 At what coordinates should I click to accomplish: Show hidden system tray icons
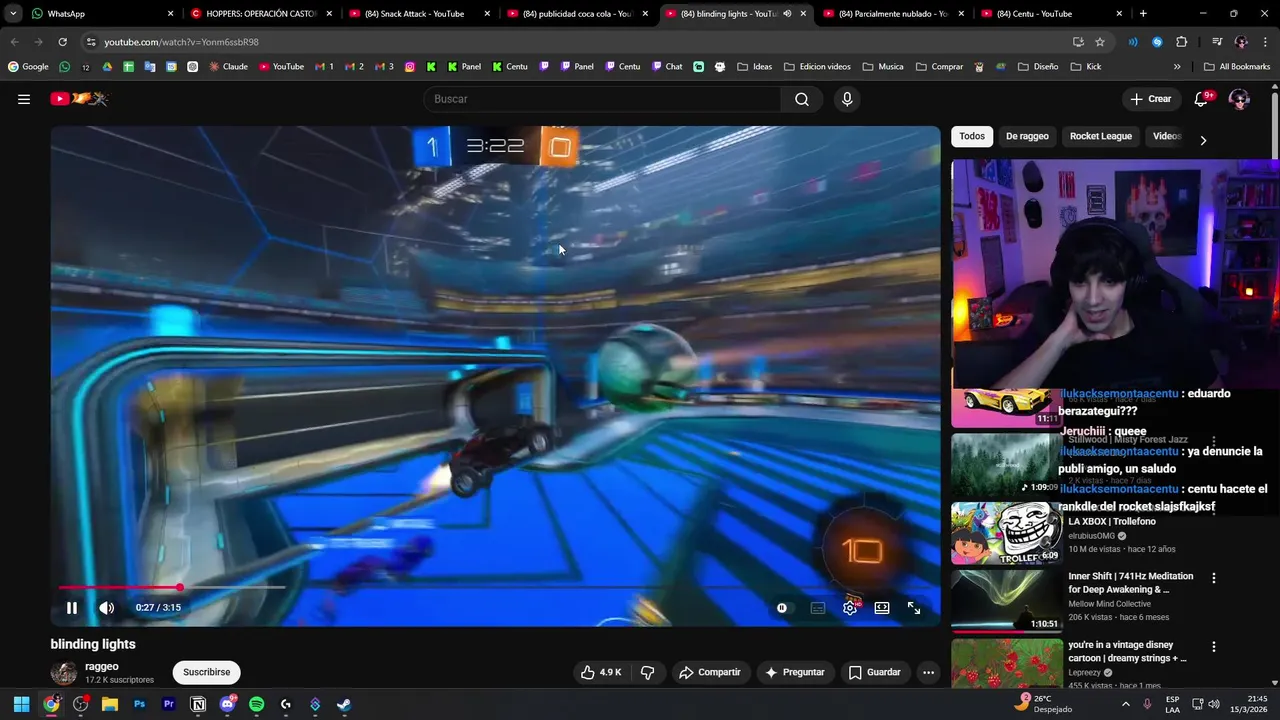click(1125, 704)
